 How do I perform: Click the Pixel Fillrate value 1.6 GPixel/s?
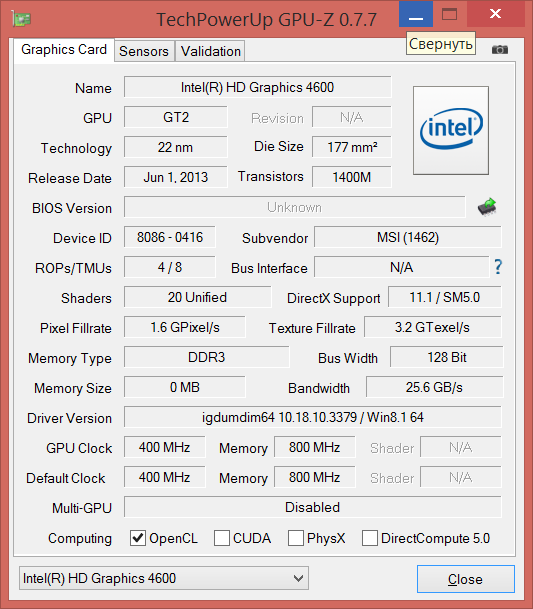(185, 327)
